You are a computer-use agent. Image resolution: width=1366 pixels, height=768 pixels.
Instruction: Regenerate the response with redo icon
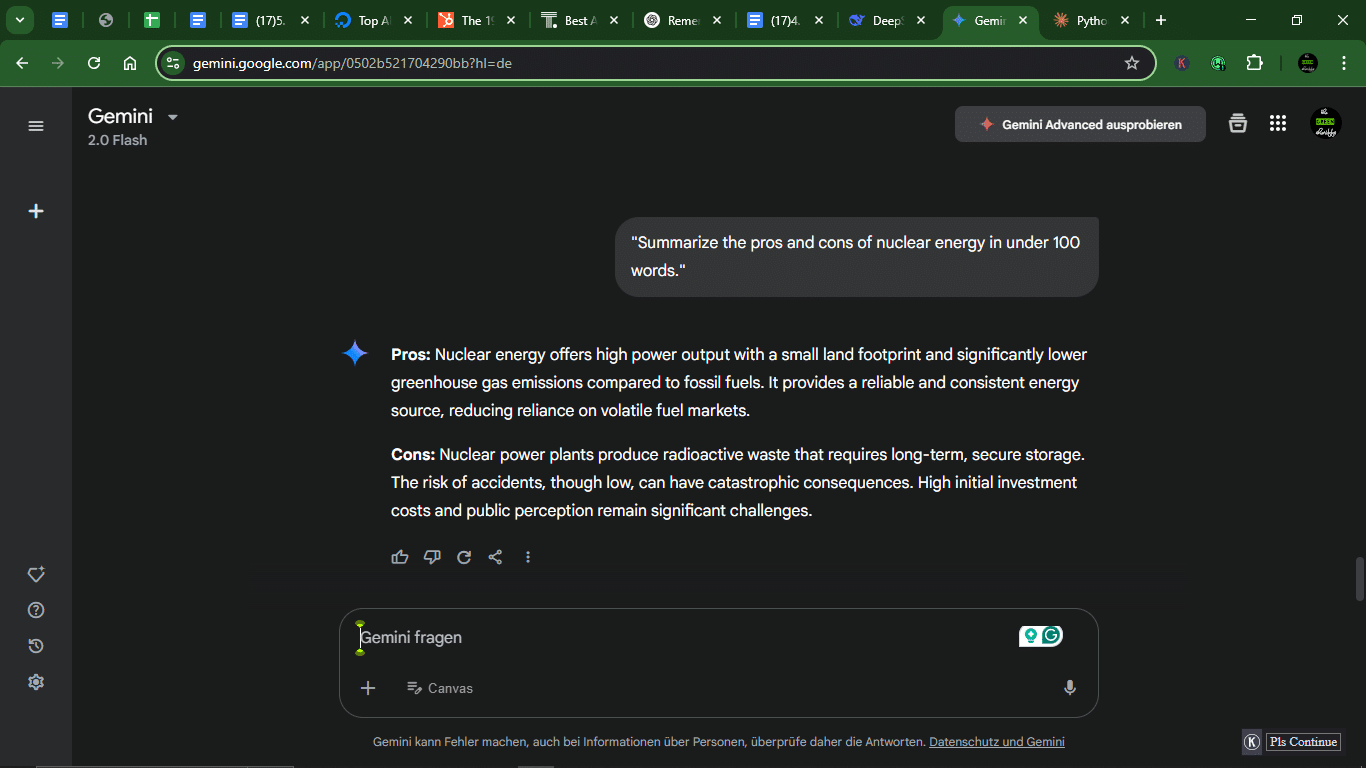click(x=464, y=557)
